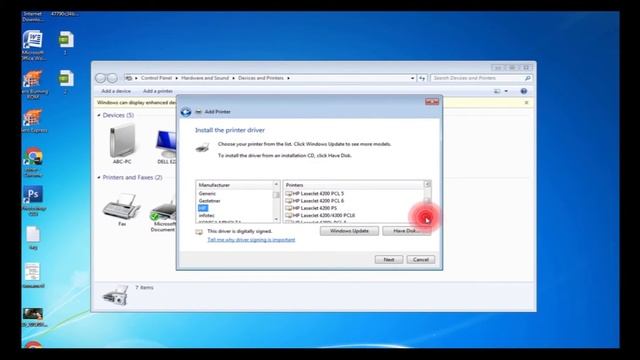
Task: Click the view options icon in Devices toolbar
Action: (x=497, y=91)
